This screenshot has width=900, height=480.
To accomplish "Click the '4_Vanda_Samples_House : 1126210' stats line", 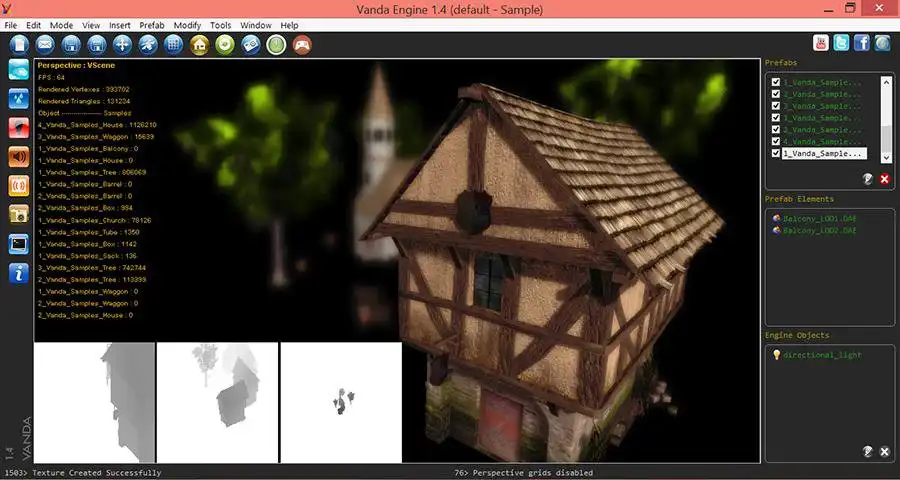I will (x=97, y=125).
